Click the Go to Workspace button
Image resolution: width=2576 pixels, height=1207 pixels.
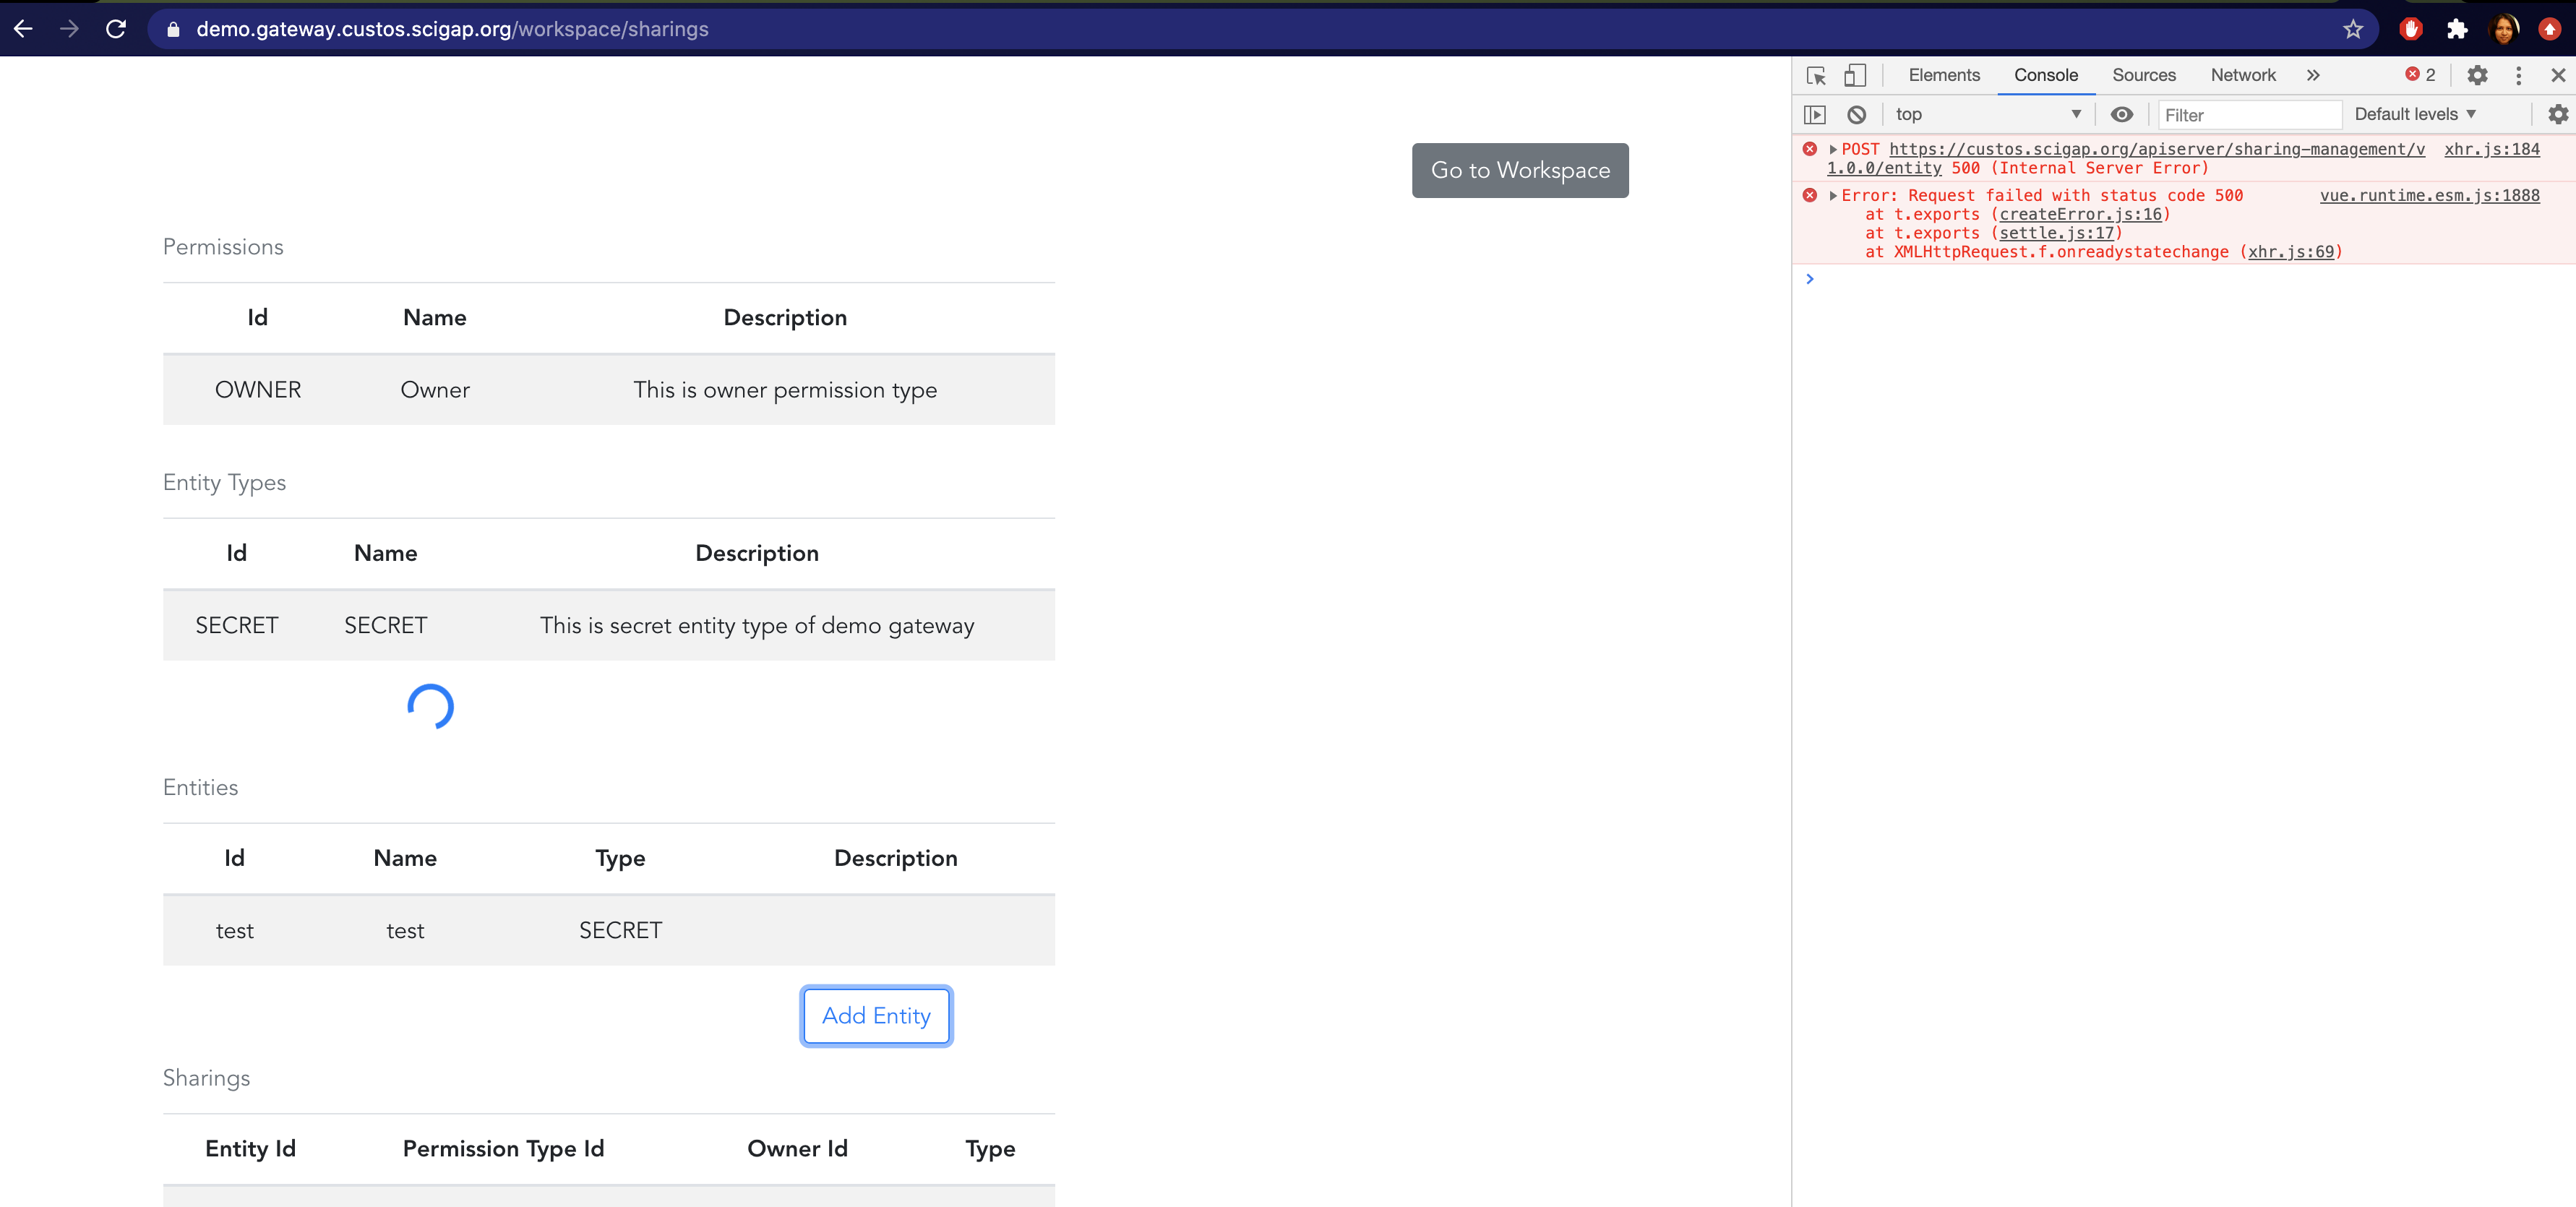[x=1519, y=170]
